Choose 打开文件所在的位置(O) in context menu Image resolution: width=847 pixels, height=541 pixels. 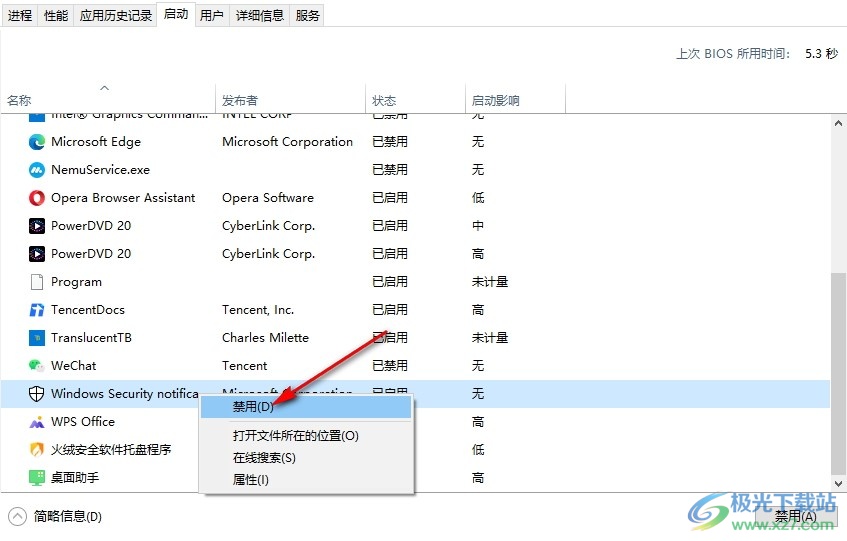pyautogui.click(x=295, y=436)
